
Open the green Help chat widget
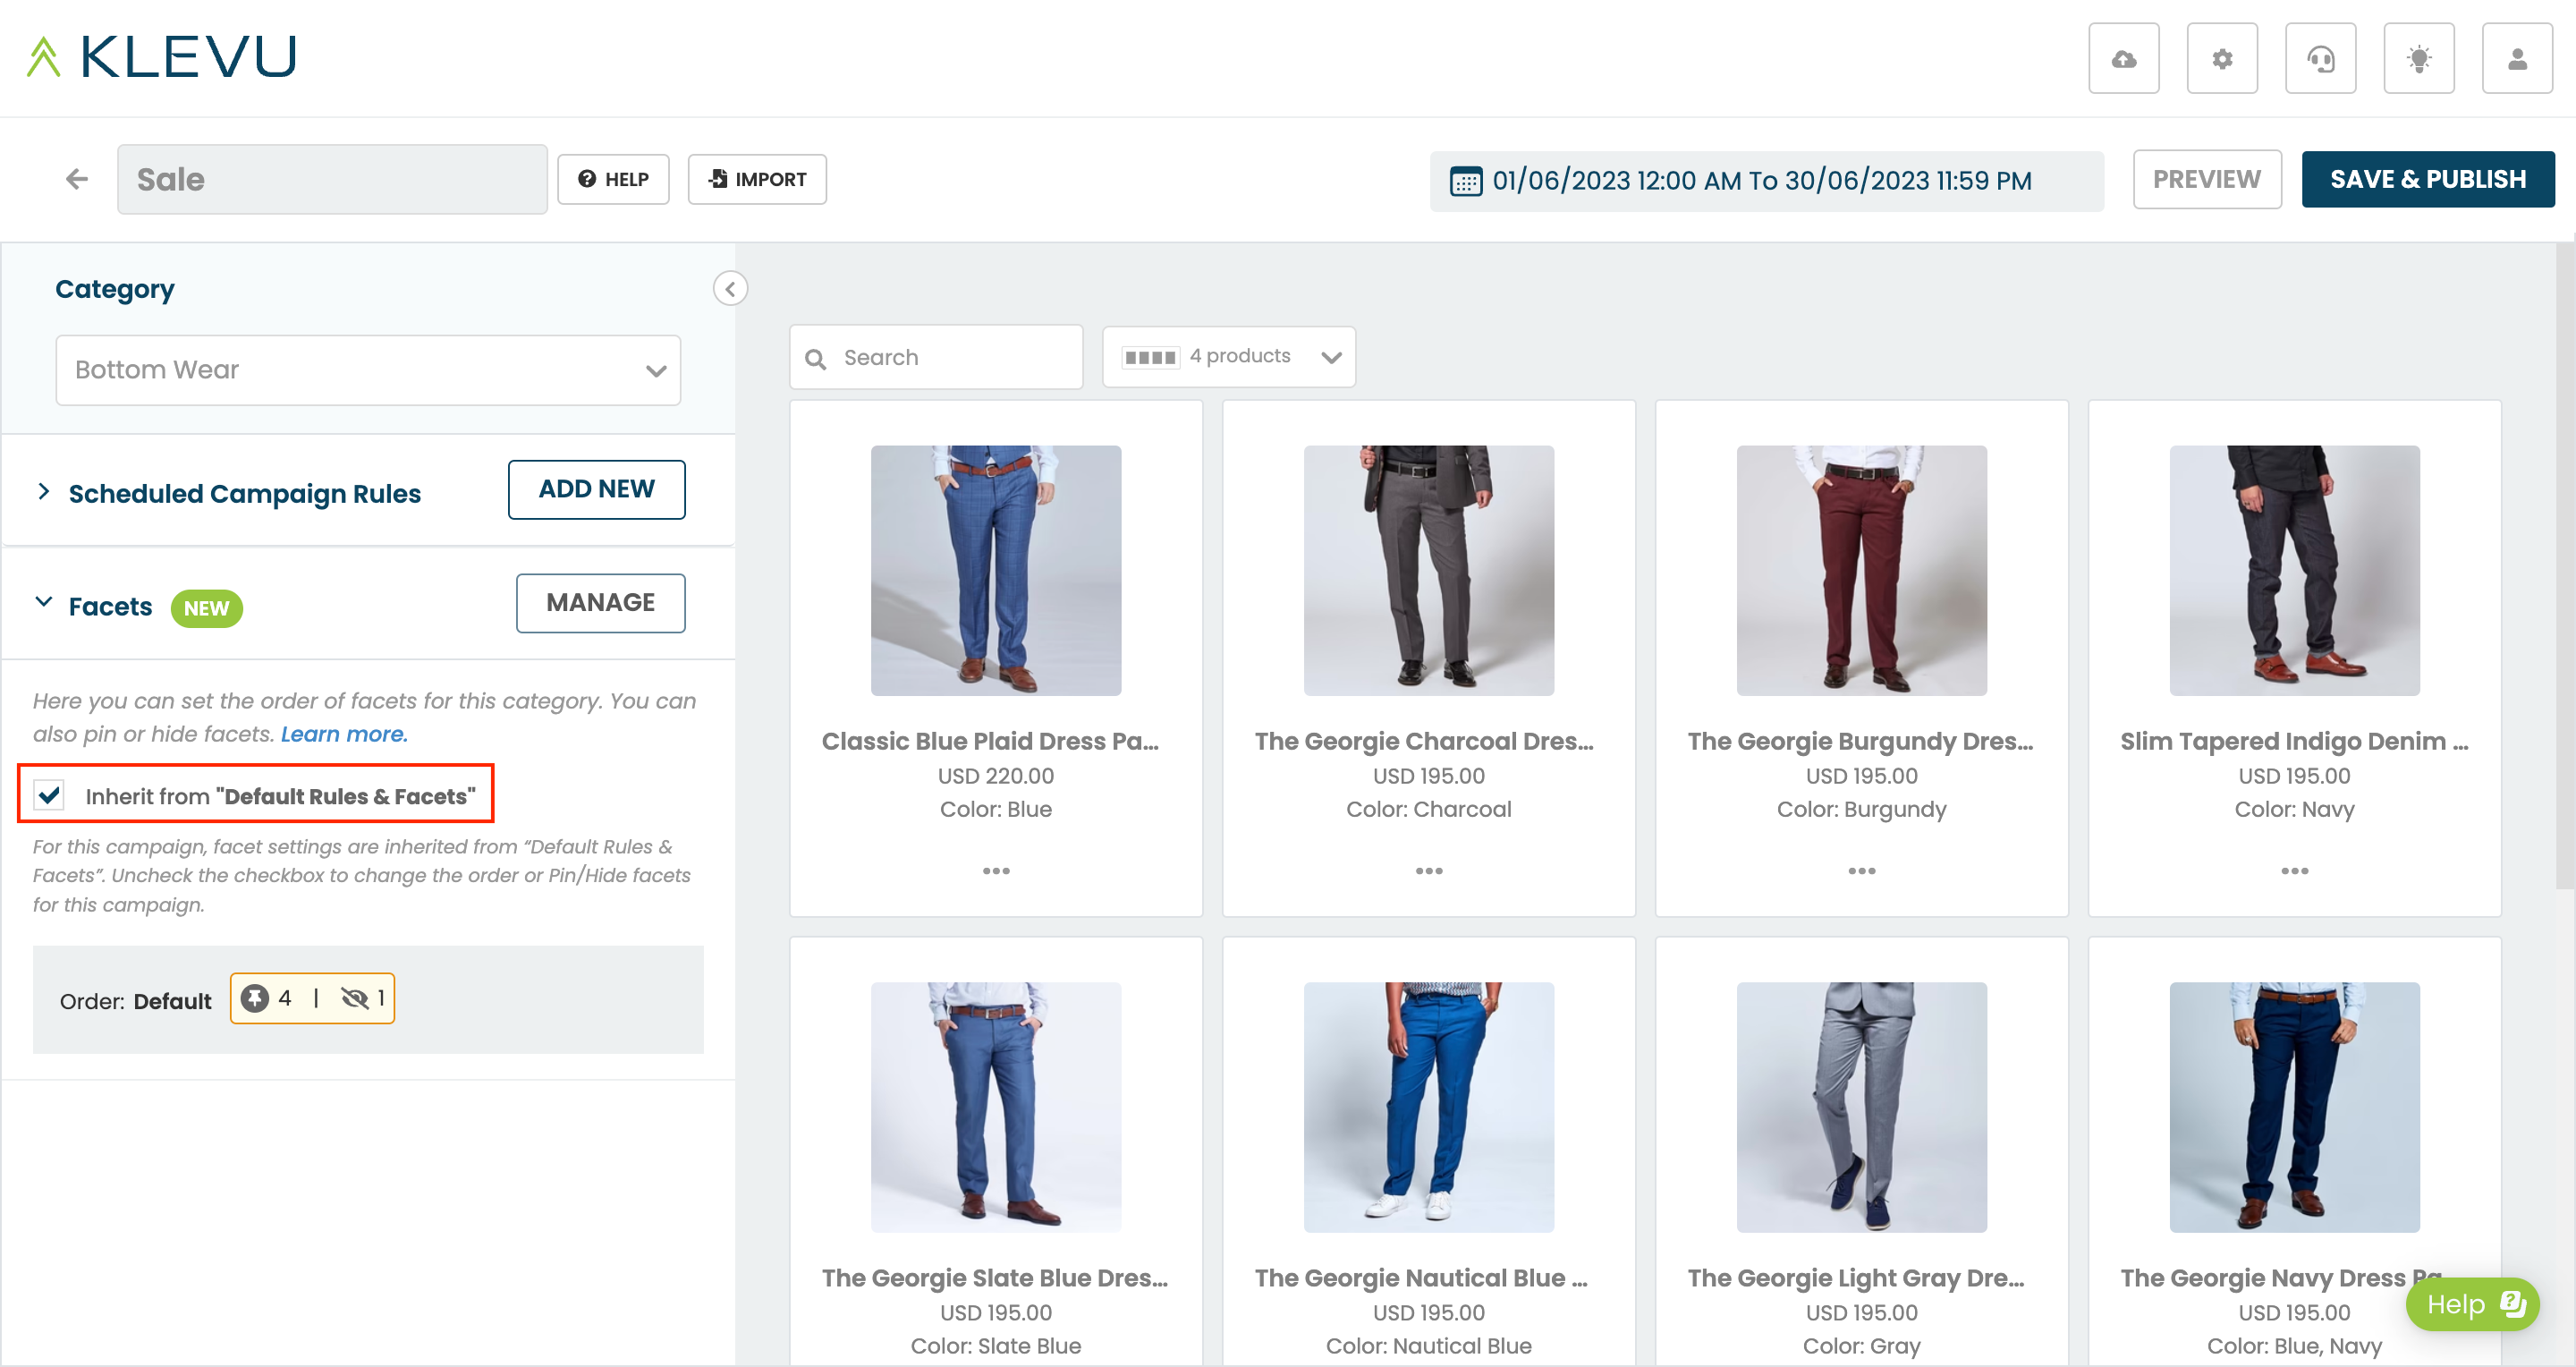point(2472,1305)
